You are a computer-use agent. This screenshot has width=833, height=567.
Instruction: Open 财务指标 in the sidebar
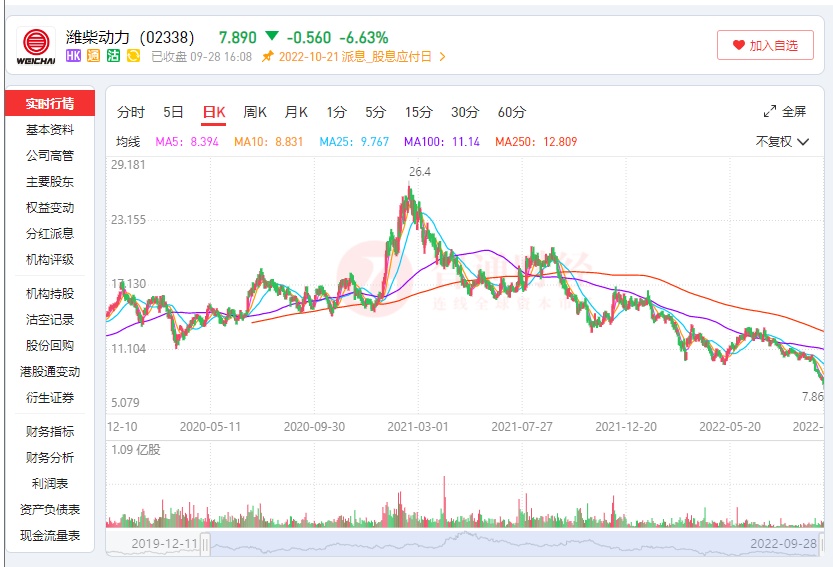point(50,432)
